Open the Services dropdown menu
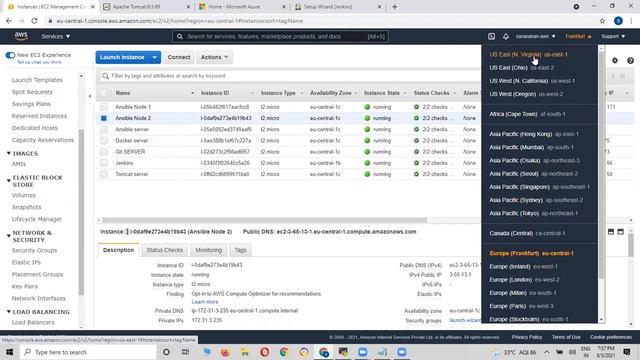This screenshot has height=360, width=640. click(x=56, y=36)
